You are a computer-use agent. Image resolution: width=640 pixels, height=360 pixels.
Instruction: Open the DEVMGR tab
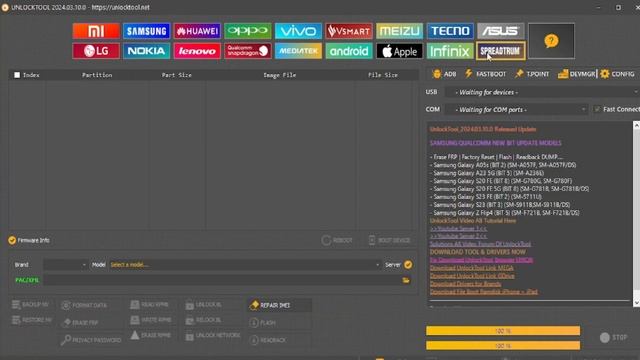tap(576, 74)
